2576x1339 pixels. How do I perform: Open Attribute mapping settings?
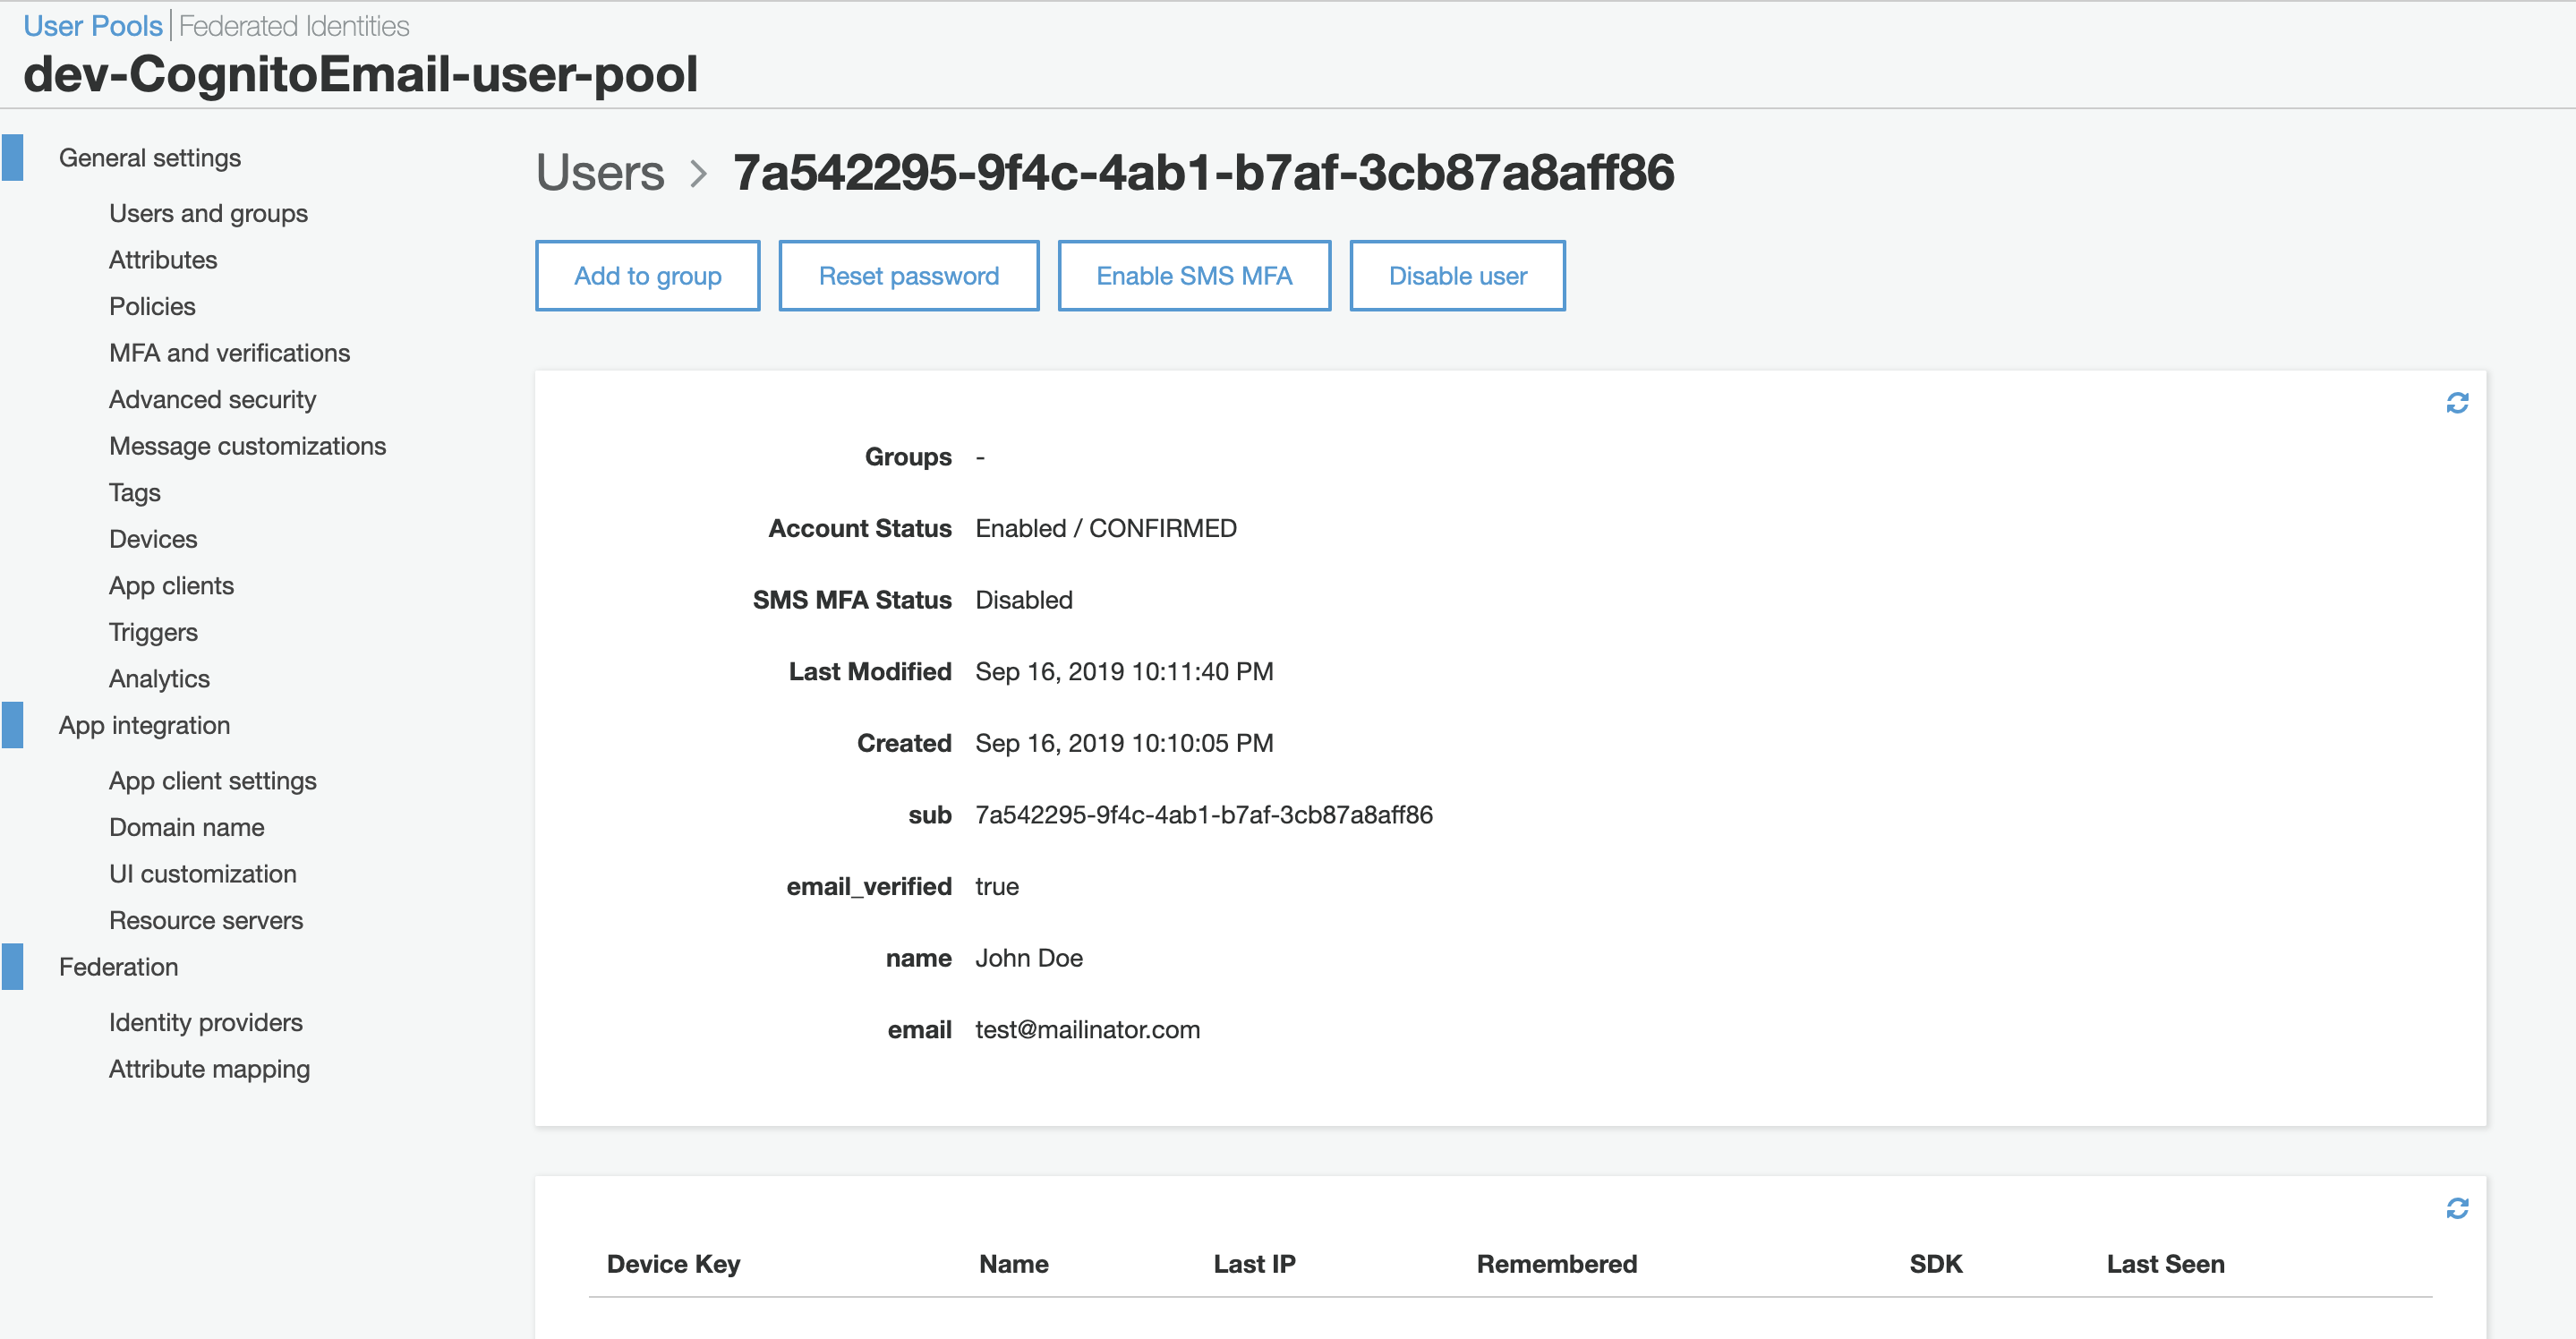pos(209,1068)
